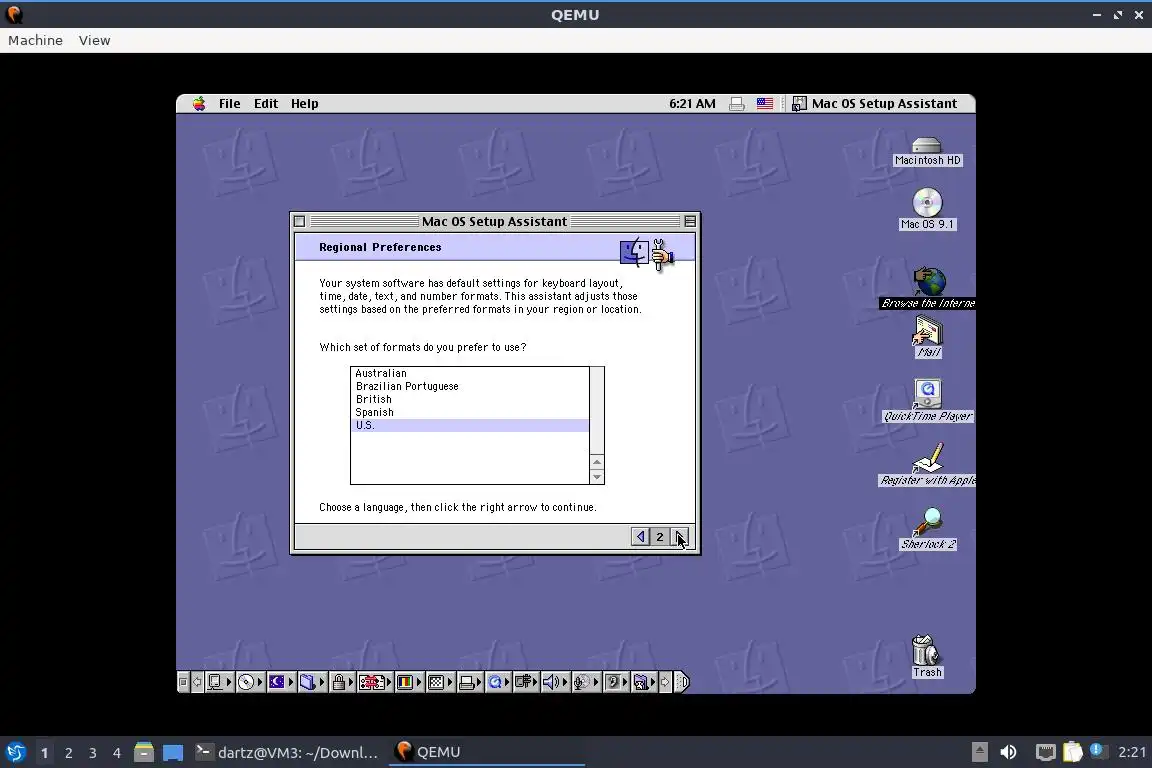Open the Speakable Items ear strip module
Viewport: 1152px width, 768px height.
coord(616,682)
